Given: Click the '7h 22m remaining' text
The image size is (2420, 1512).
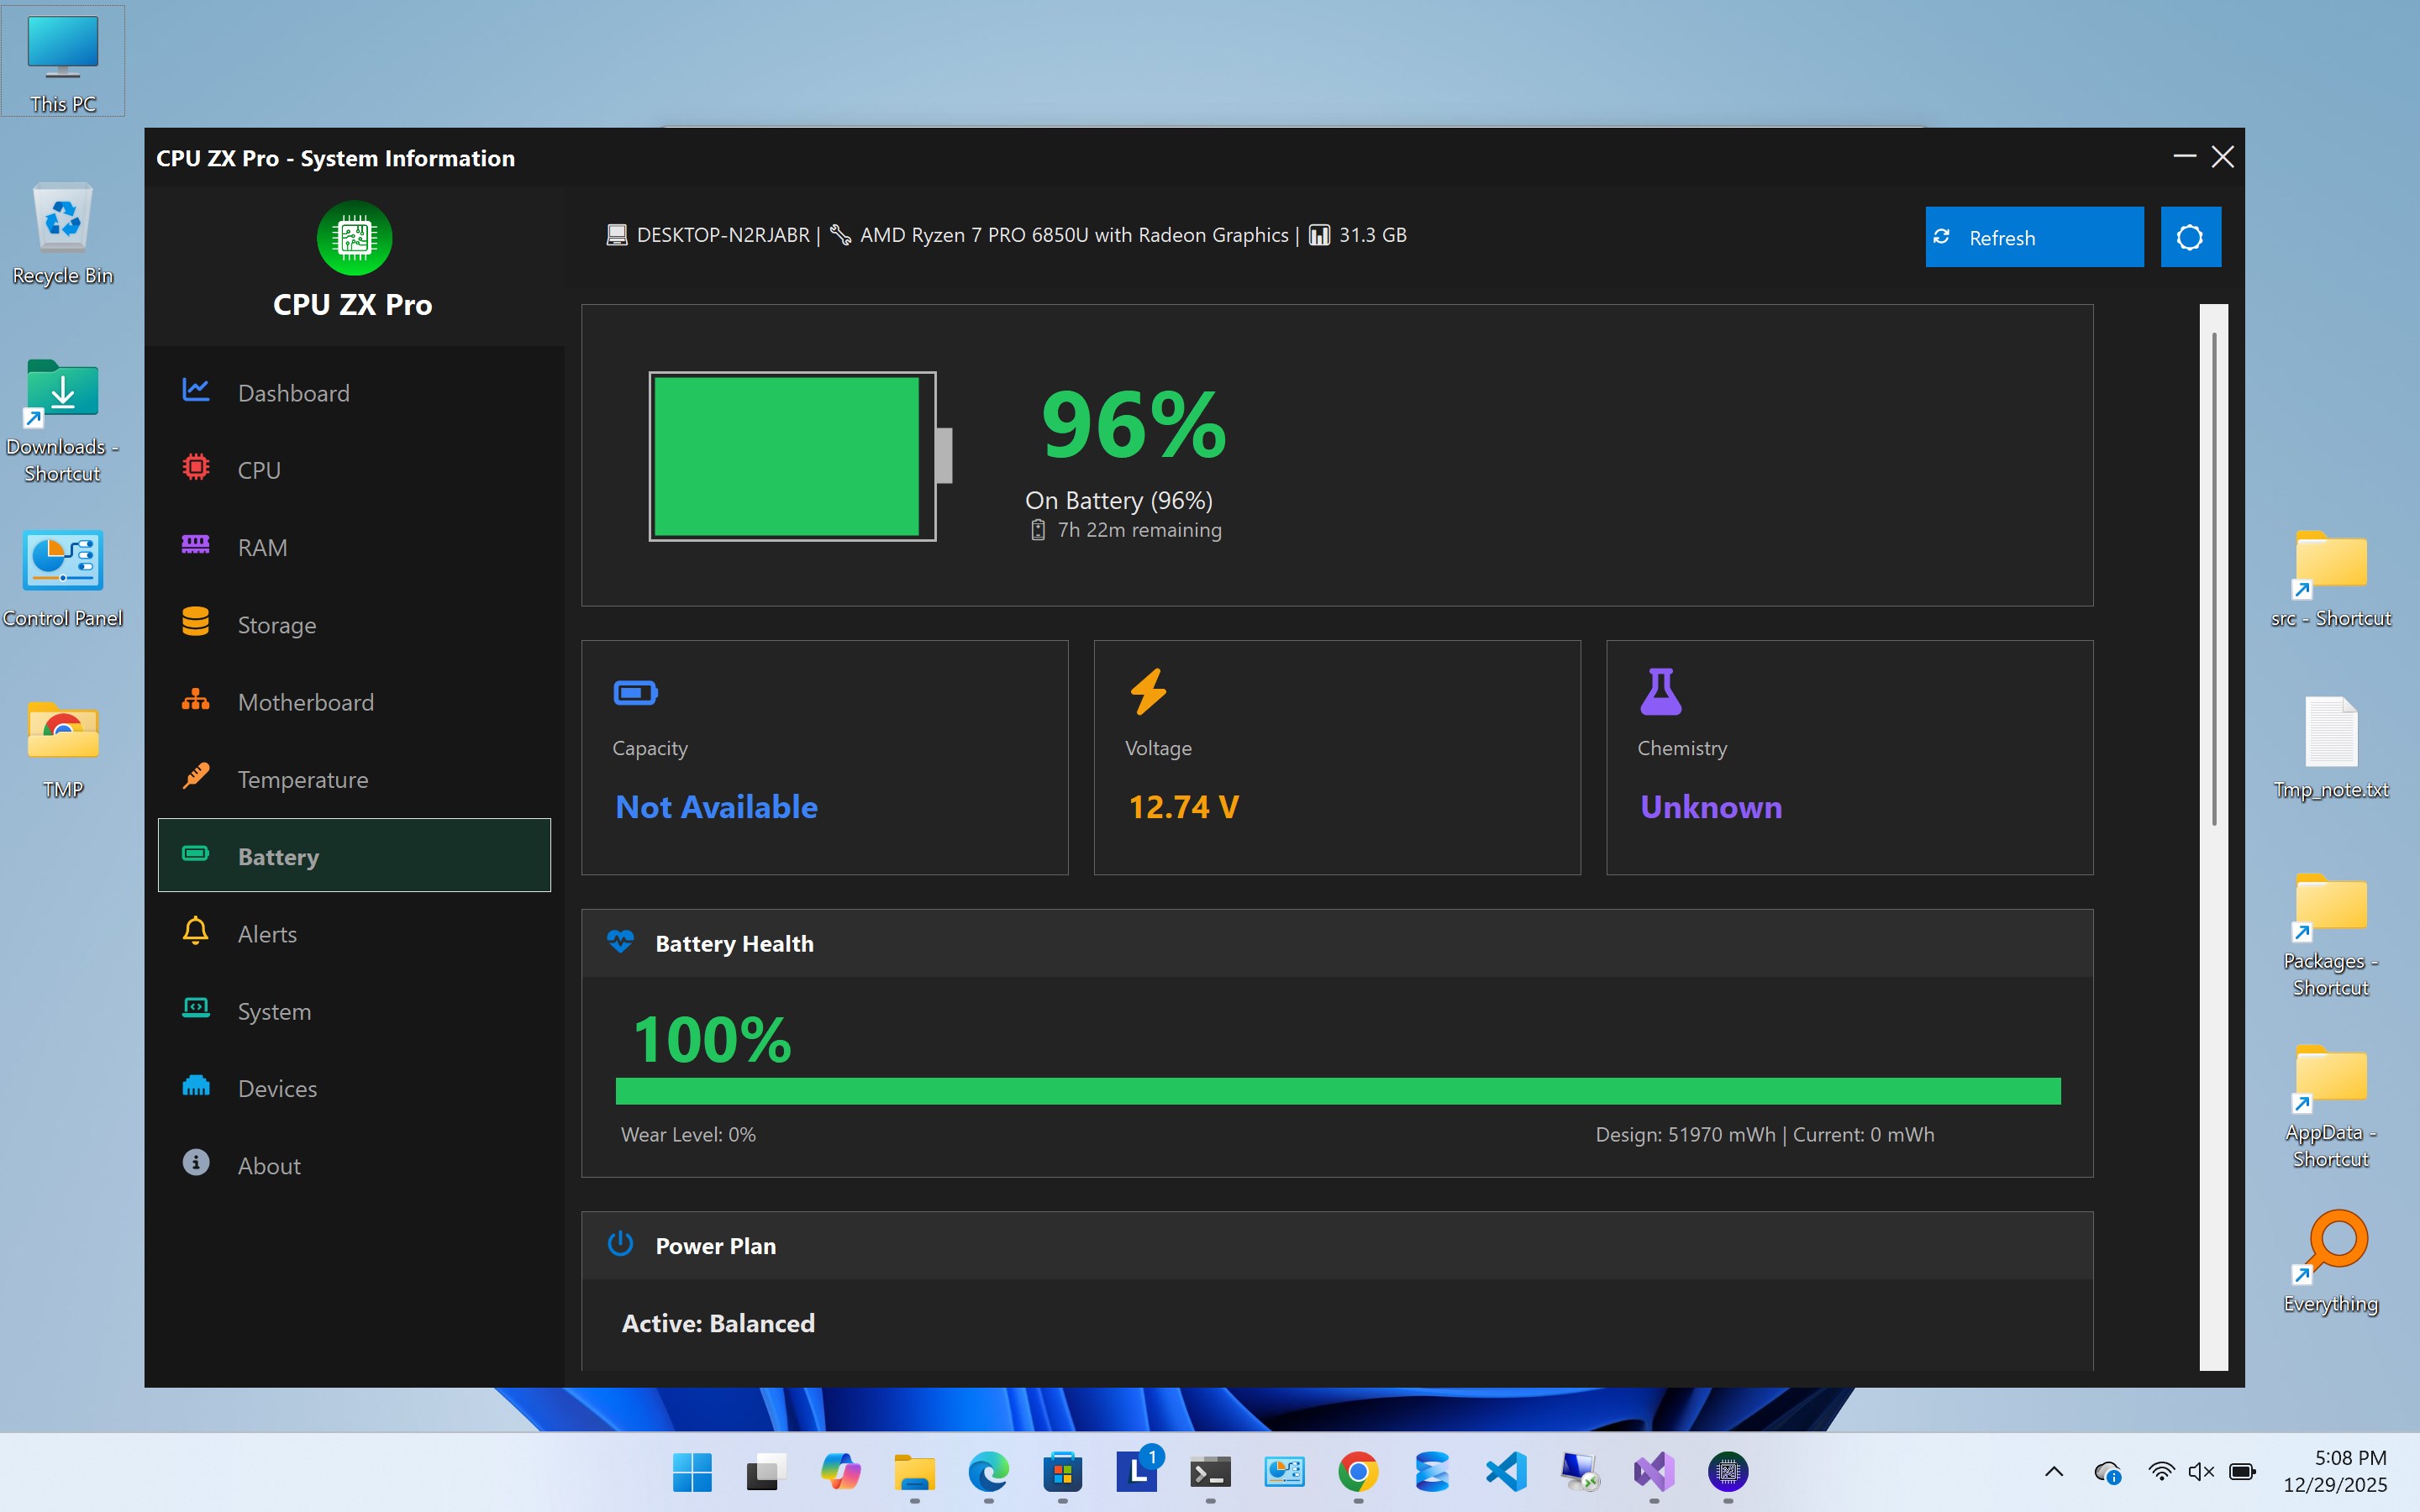Looking at the screenshot, I should tap(1139, 530).
